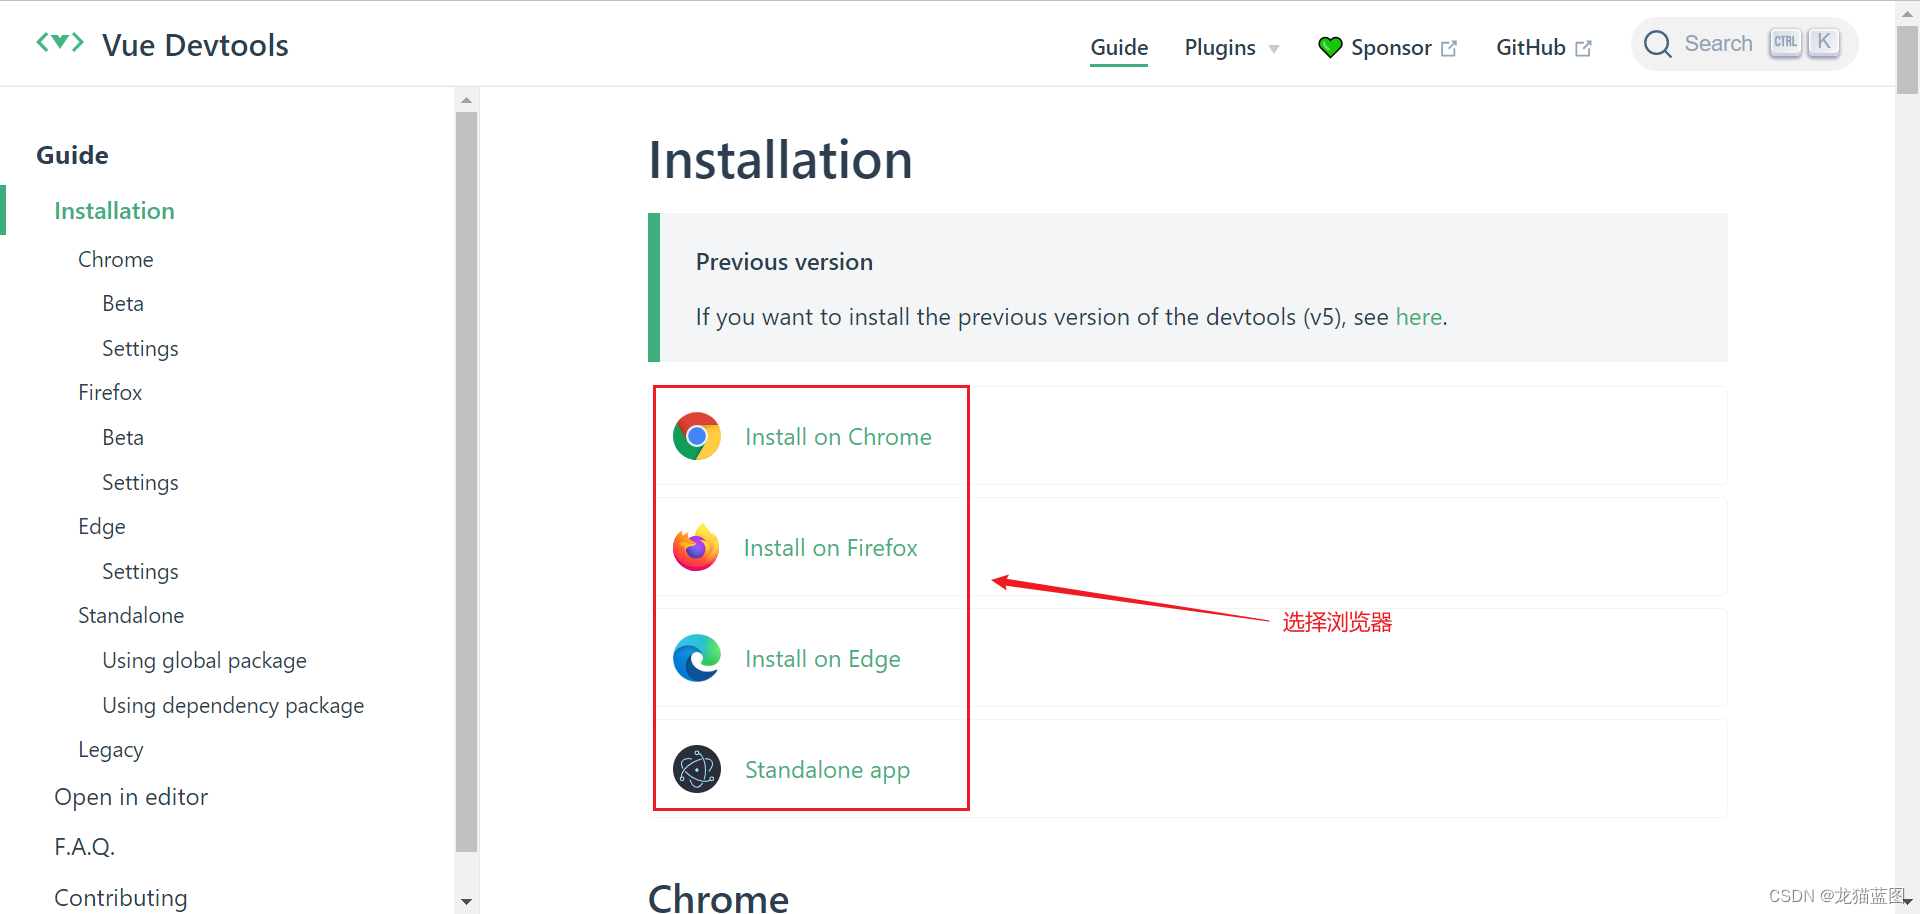
Task: Go to Edge section in sidebar
Action: point(102,526)
